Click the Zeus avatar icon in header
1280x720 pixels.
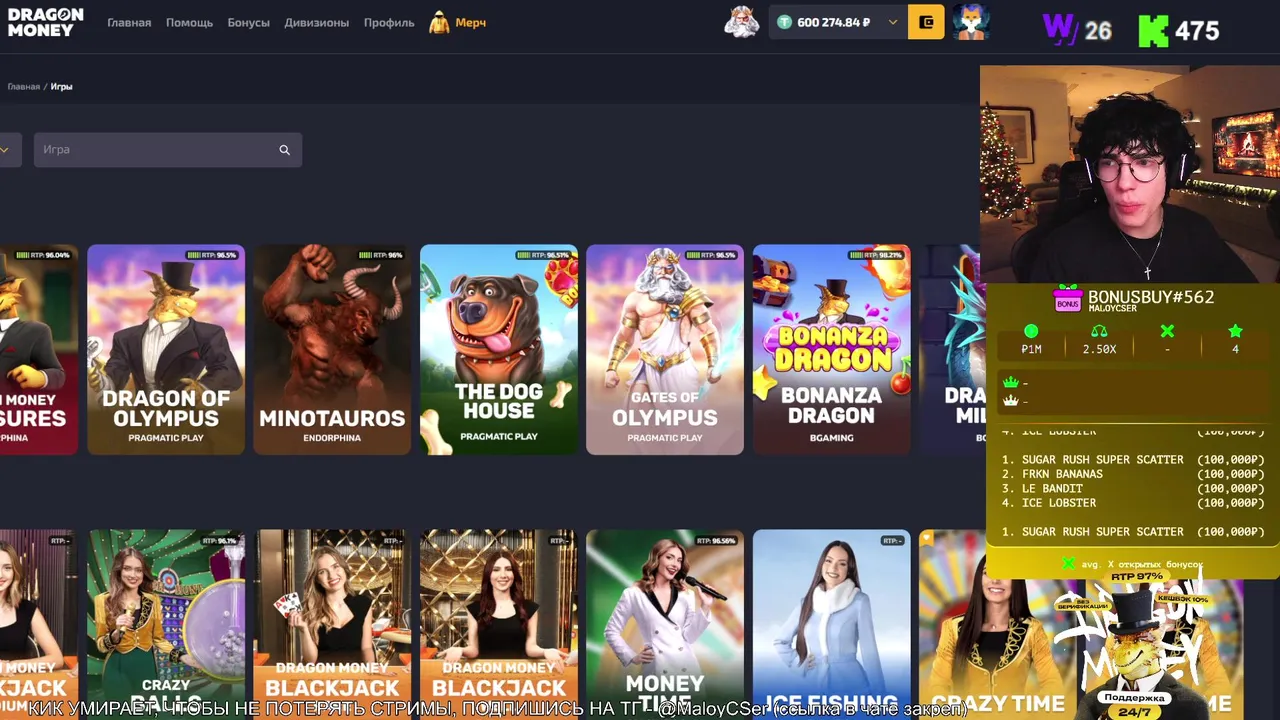tap(741, 22)
